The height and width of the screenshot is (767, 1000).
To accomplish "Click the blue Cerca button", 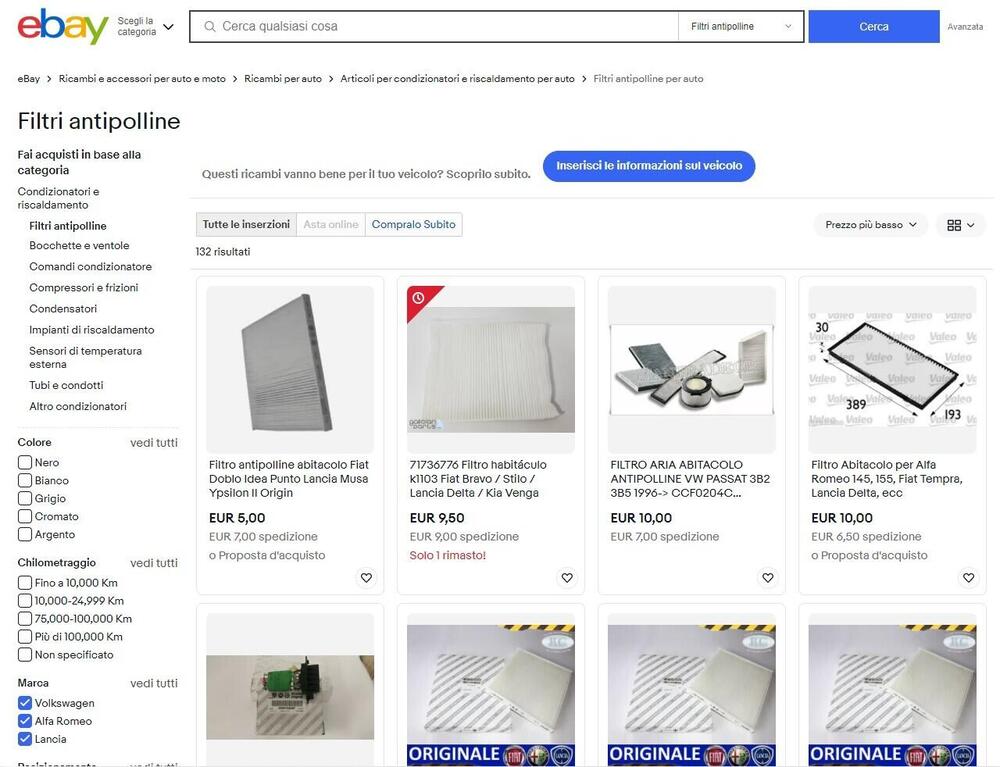I will [874, 26].
